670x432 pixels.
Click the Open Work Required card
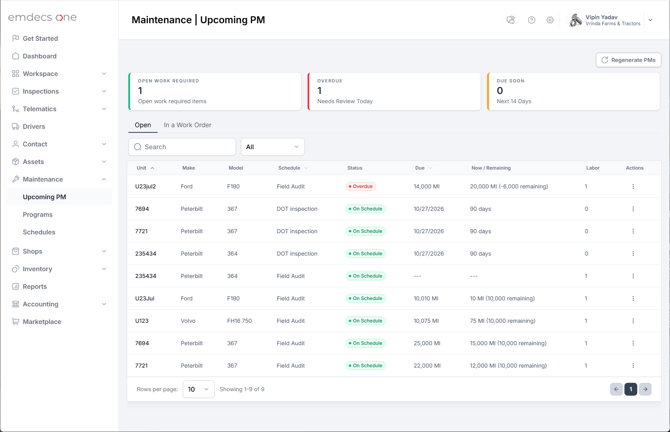[x=215, y=91]
